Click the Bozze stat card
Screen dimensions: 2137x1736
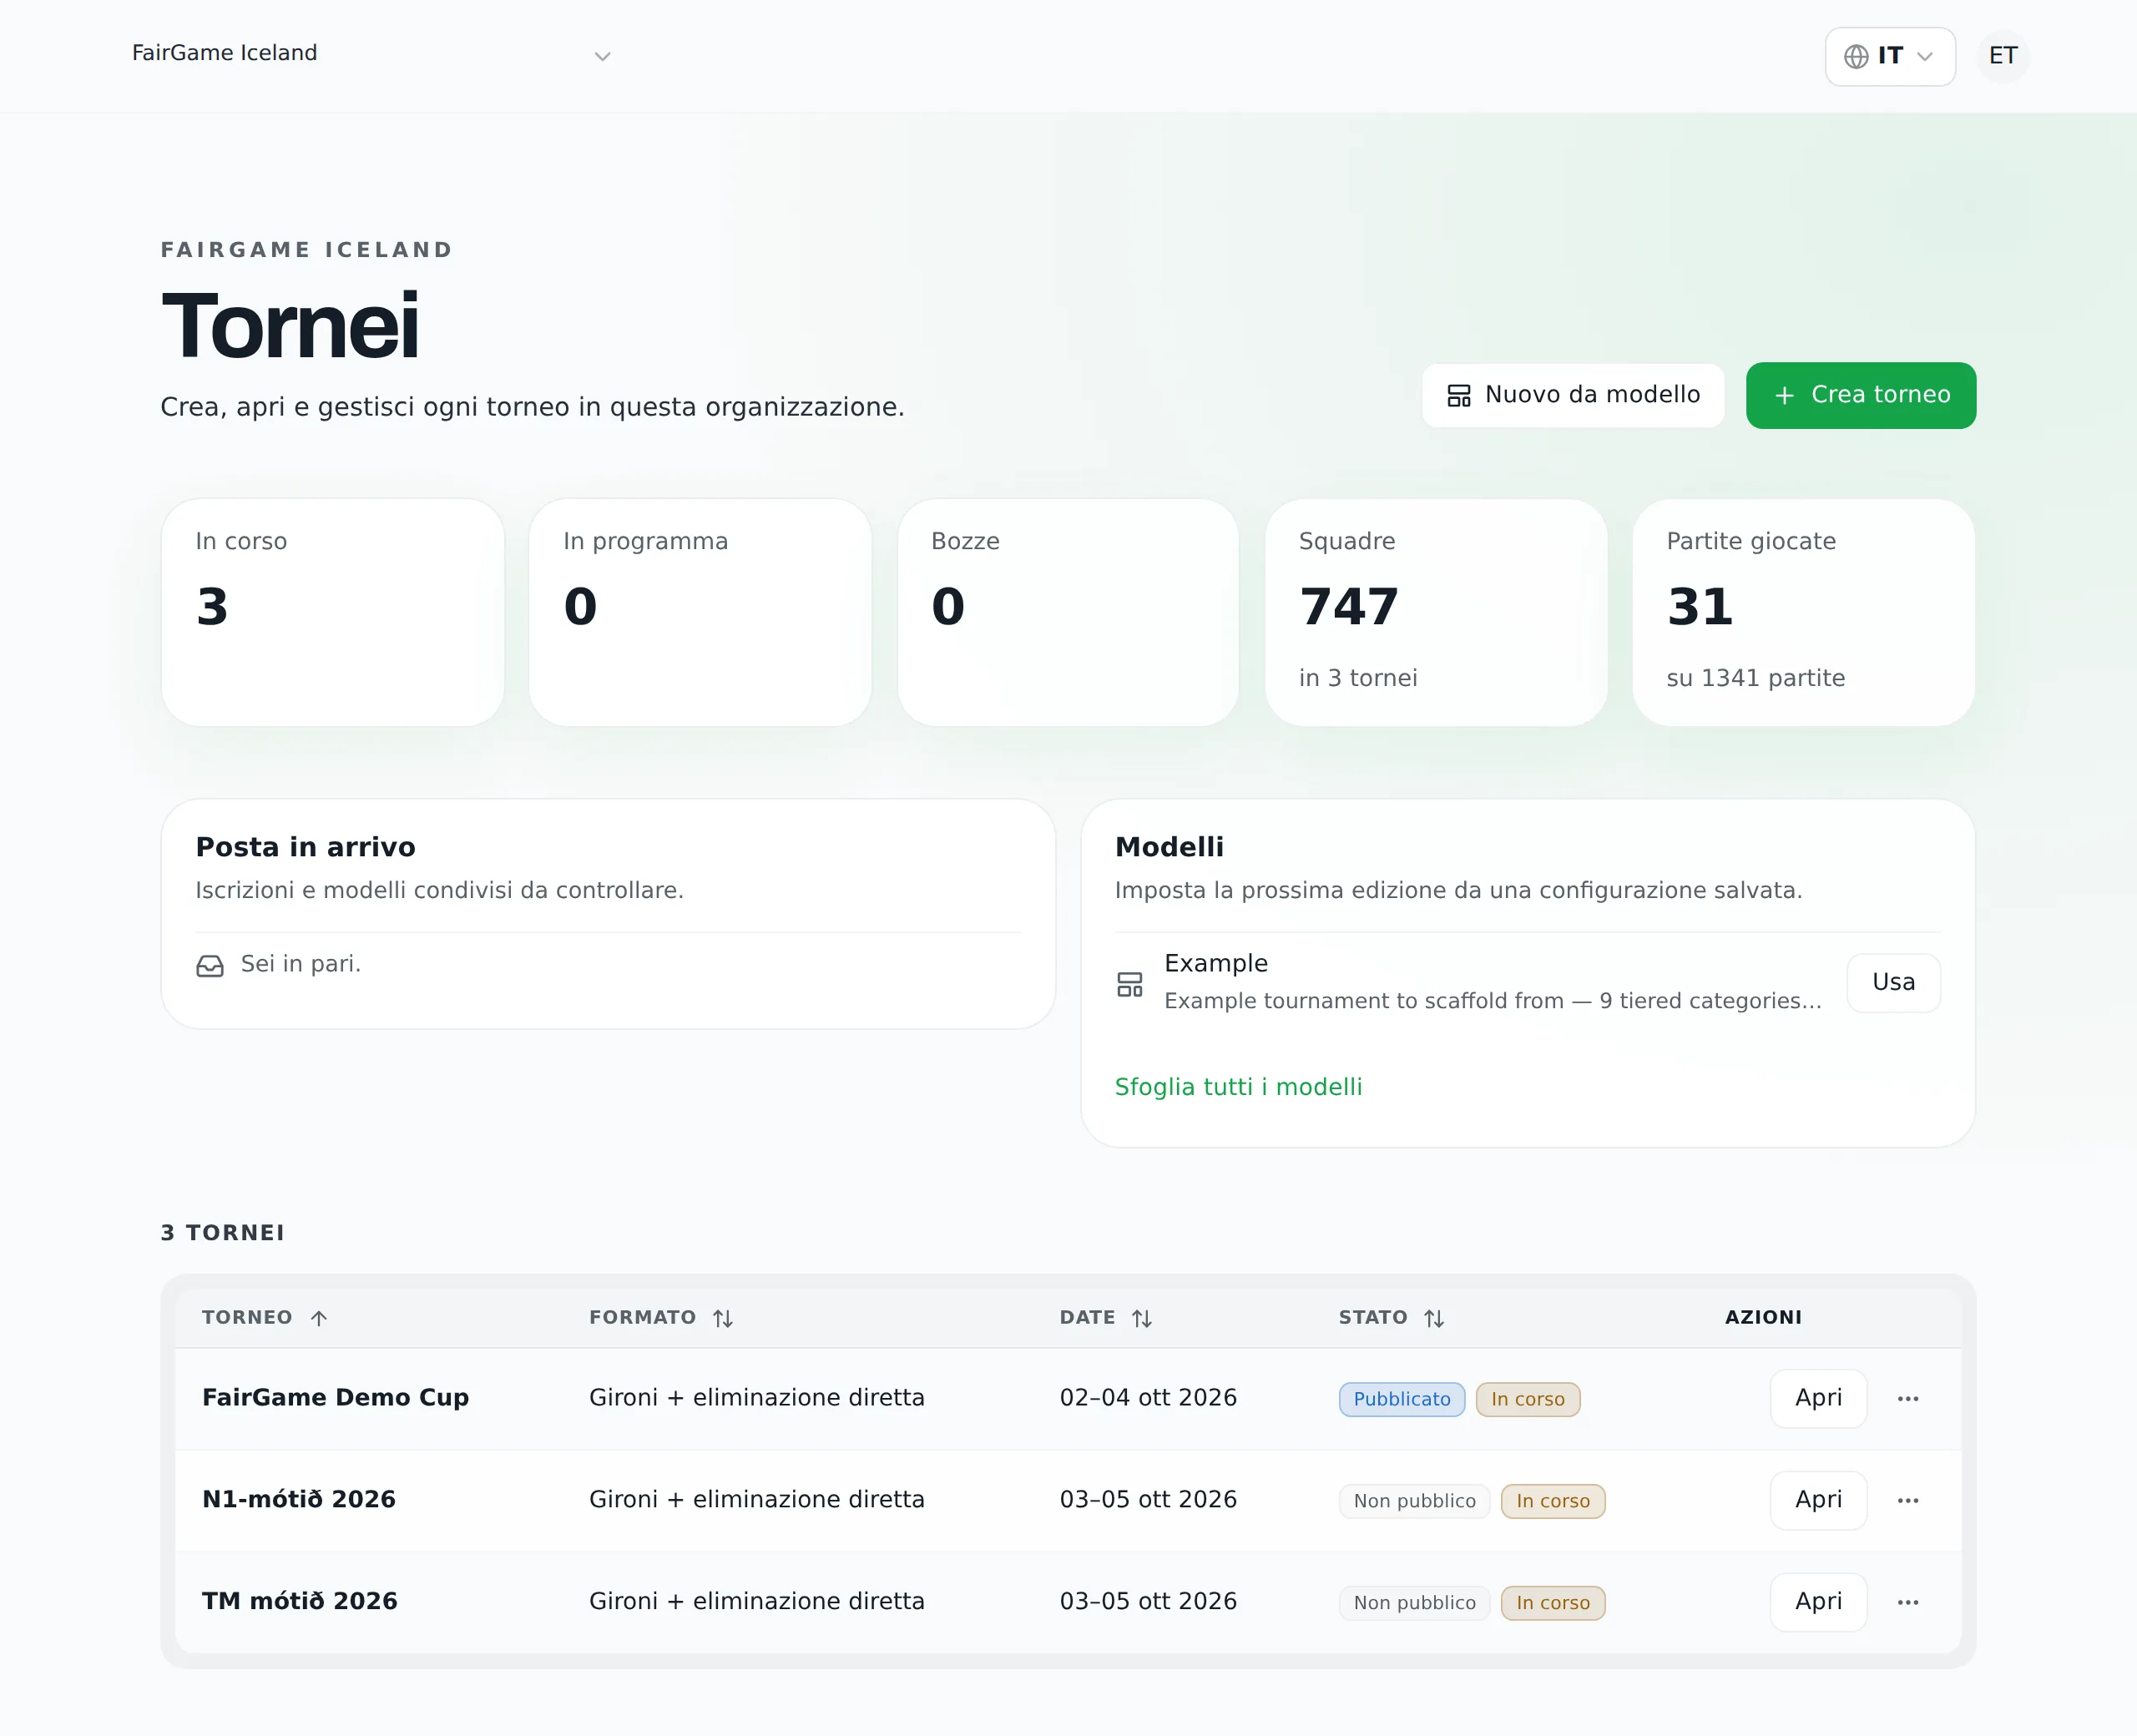1067,612
